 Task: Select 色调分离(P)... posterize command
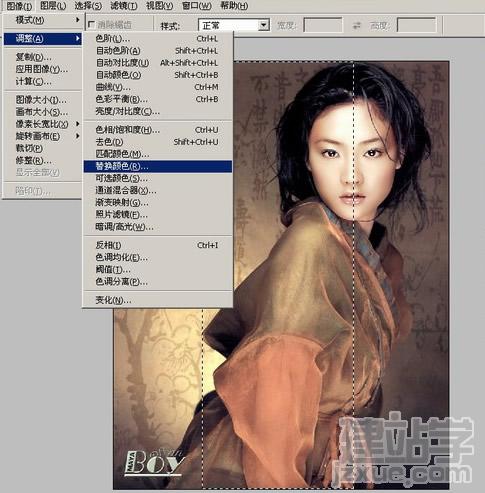pyautogui.click(x=158, y=282)
